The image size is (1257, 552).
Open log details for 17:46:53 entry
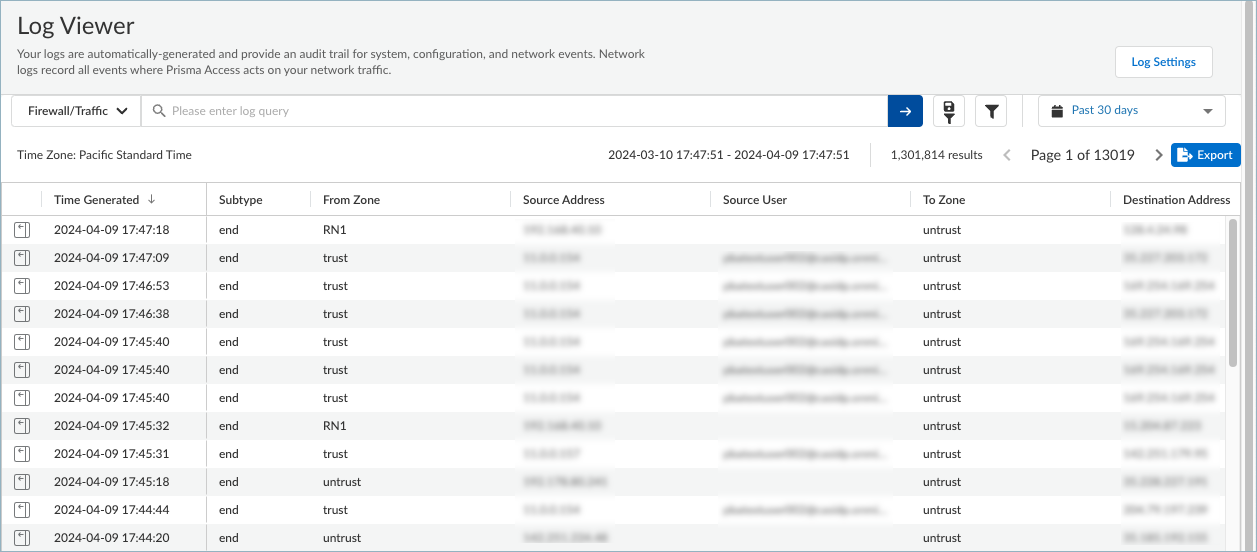[22, 286]
